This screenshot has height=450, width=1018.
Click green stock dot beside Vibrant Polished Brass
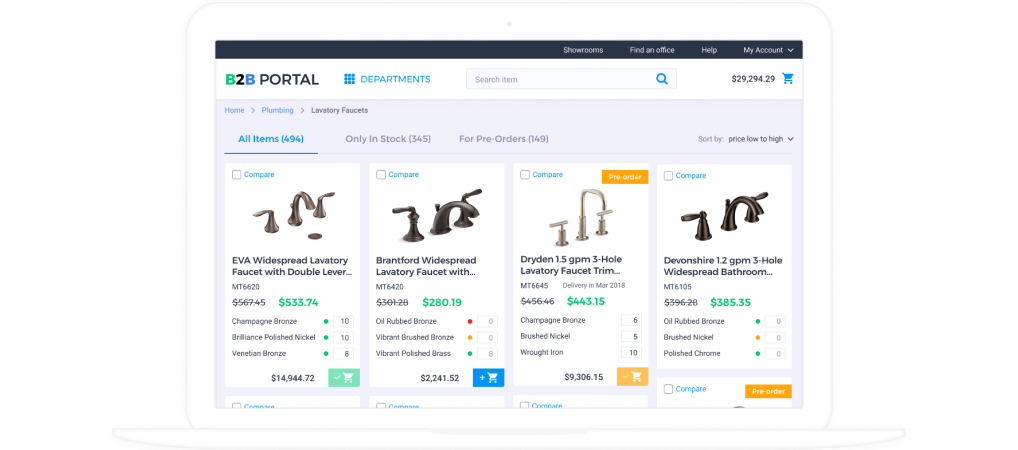tap(470, 354)
